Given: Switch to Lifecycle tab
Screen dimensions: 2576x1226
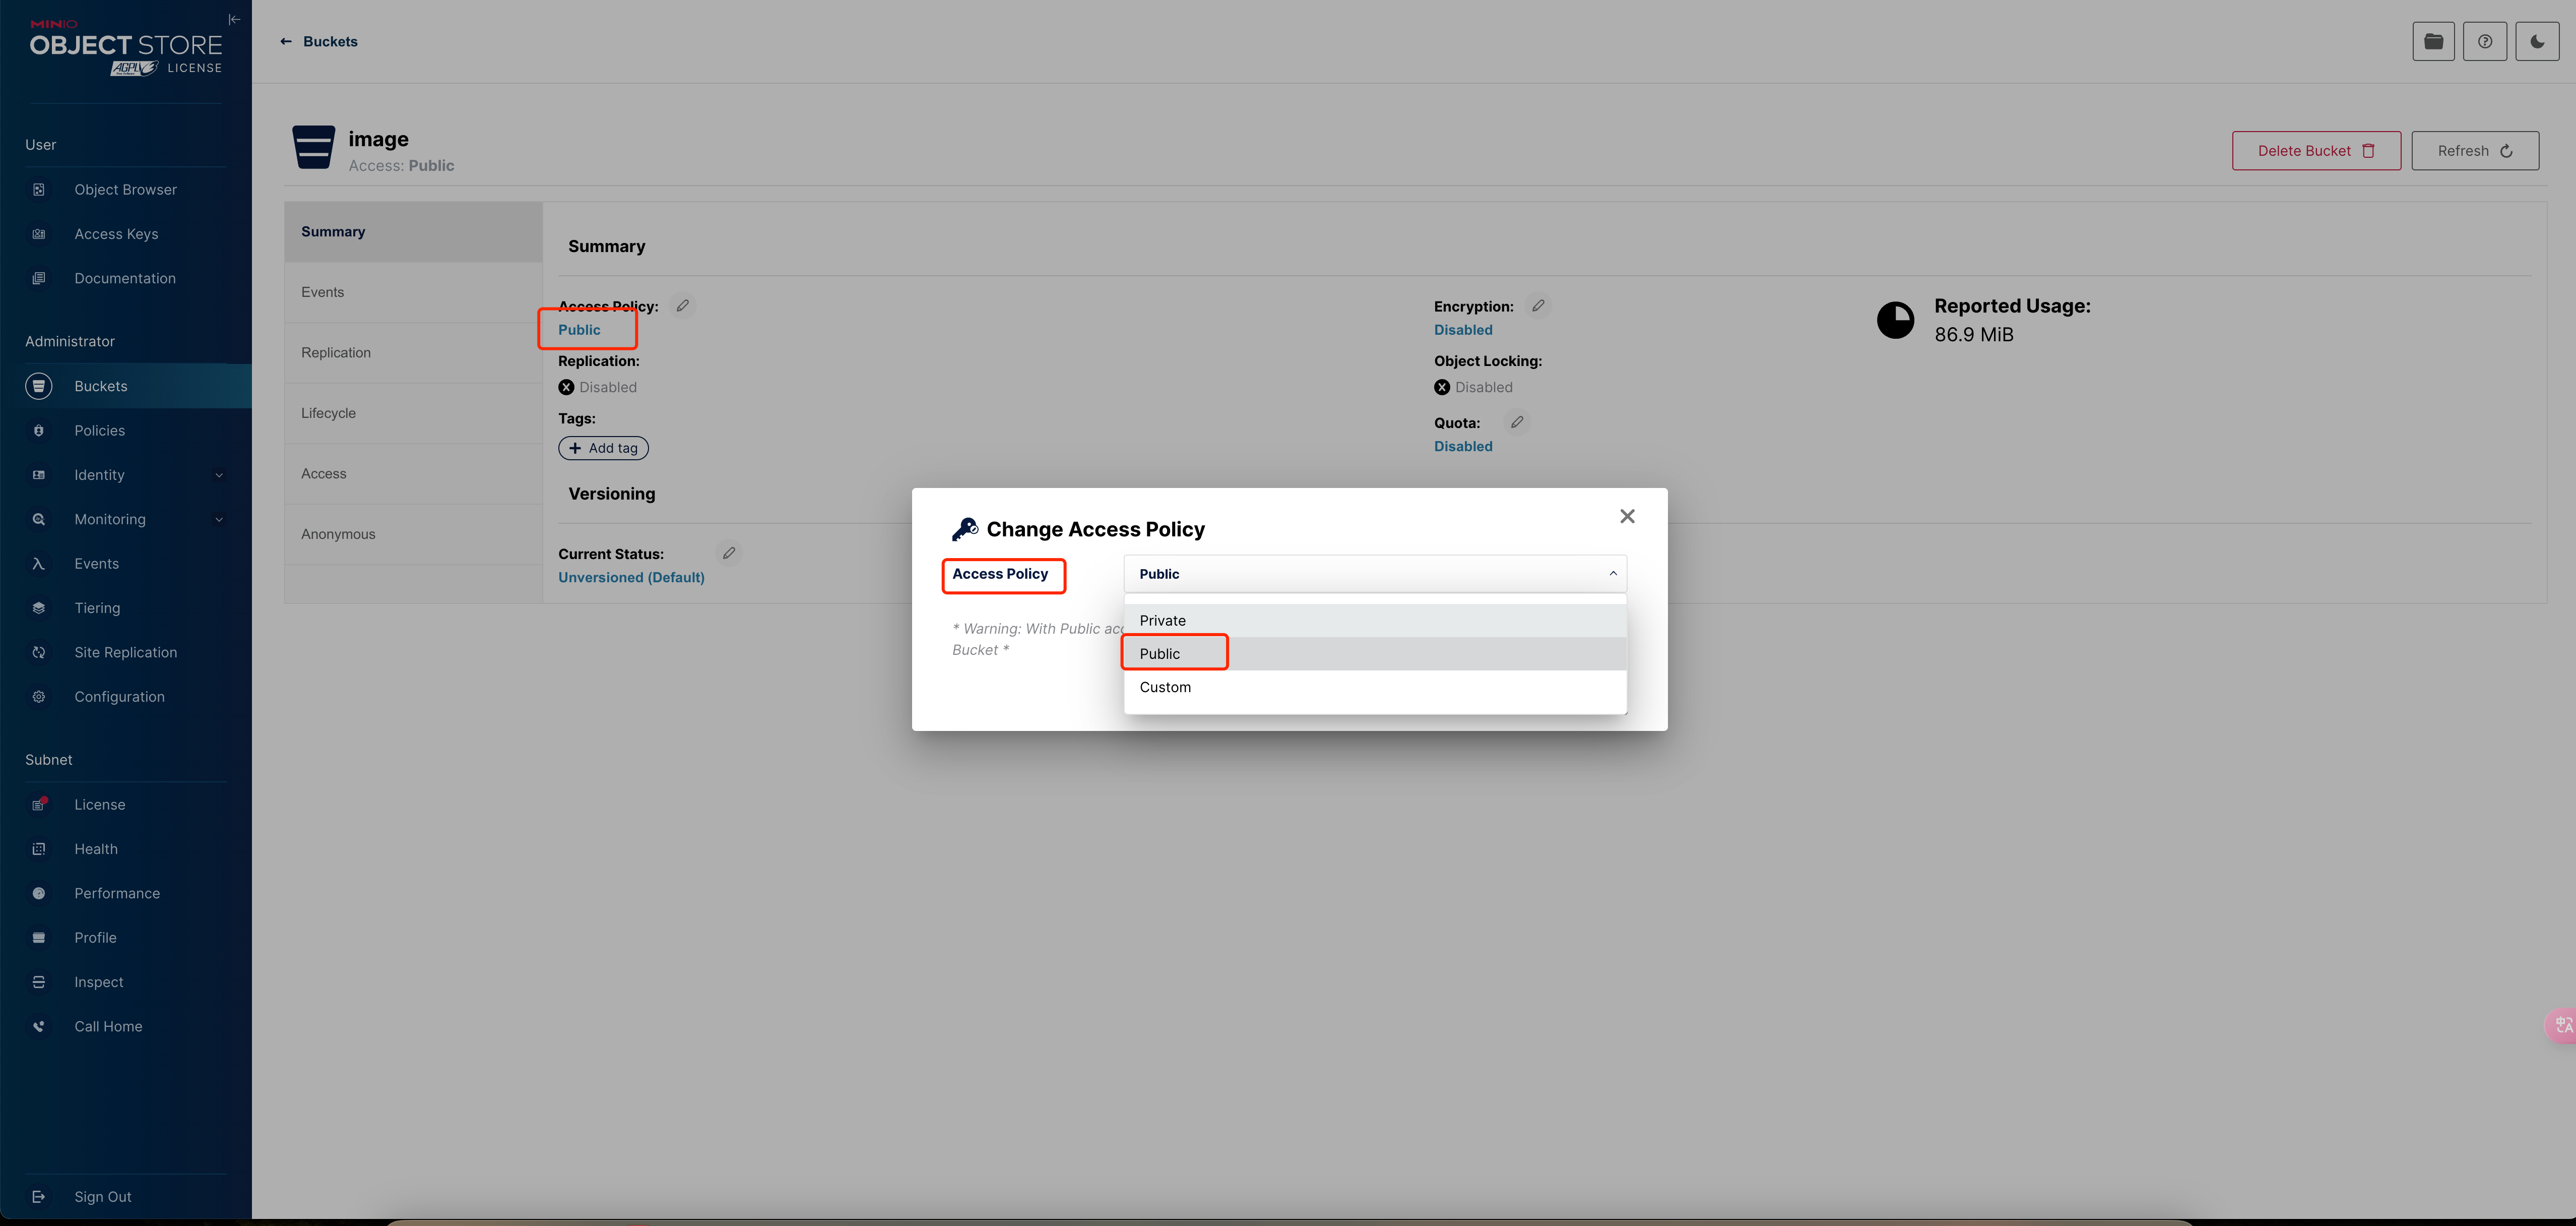Looking at the screenshot, I should (x=413, y=413).
